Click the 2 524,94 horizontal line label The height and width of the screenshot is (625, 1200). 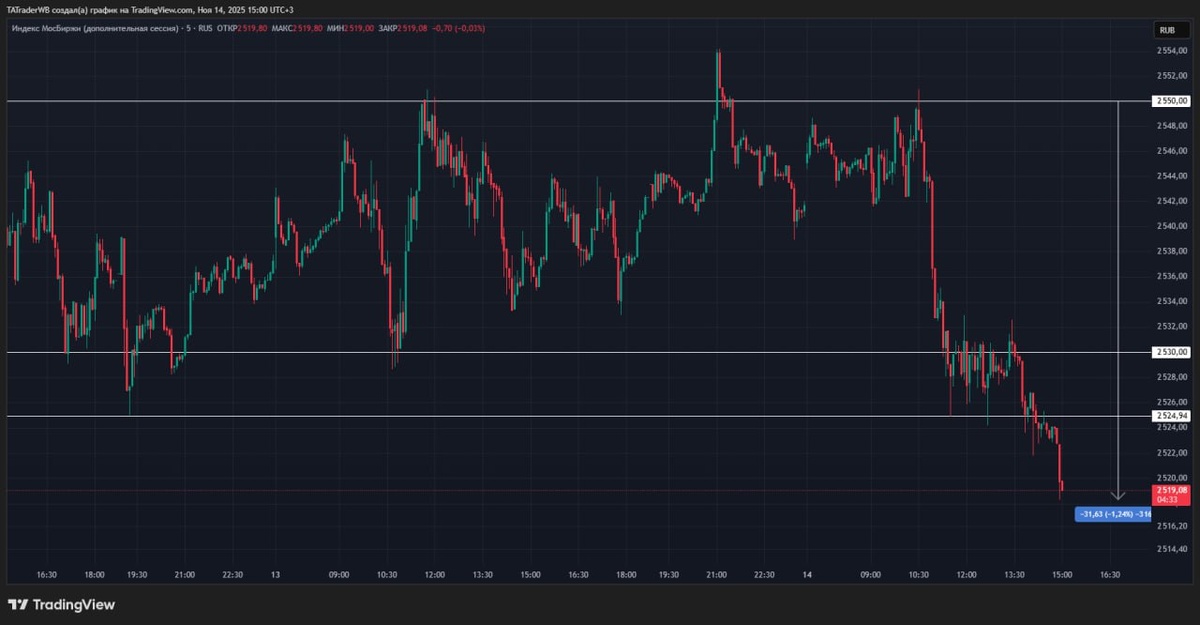click(x=1171, y=416)
